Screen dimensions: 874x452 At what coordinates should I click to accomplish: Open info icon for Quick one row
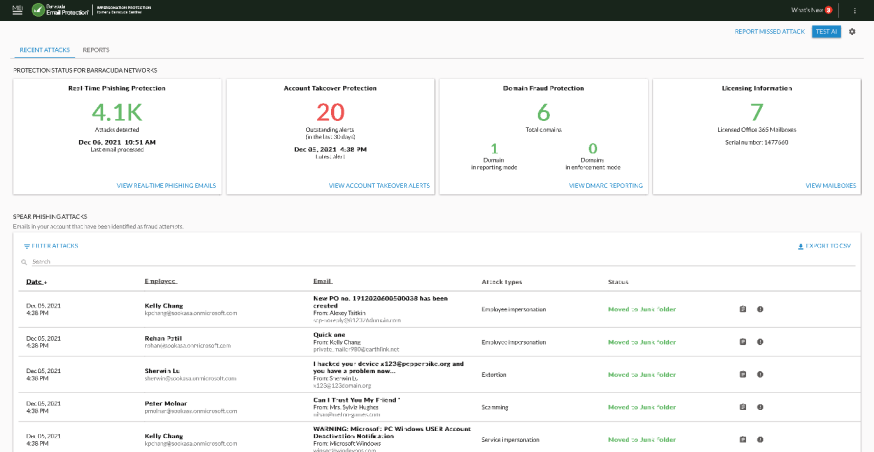click(760, 342)
